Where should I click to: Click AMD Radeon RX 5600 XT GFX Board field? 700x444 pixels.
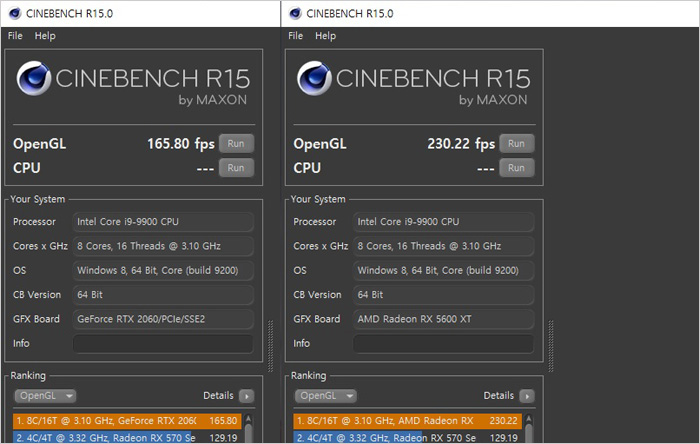point(444,319)
